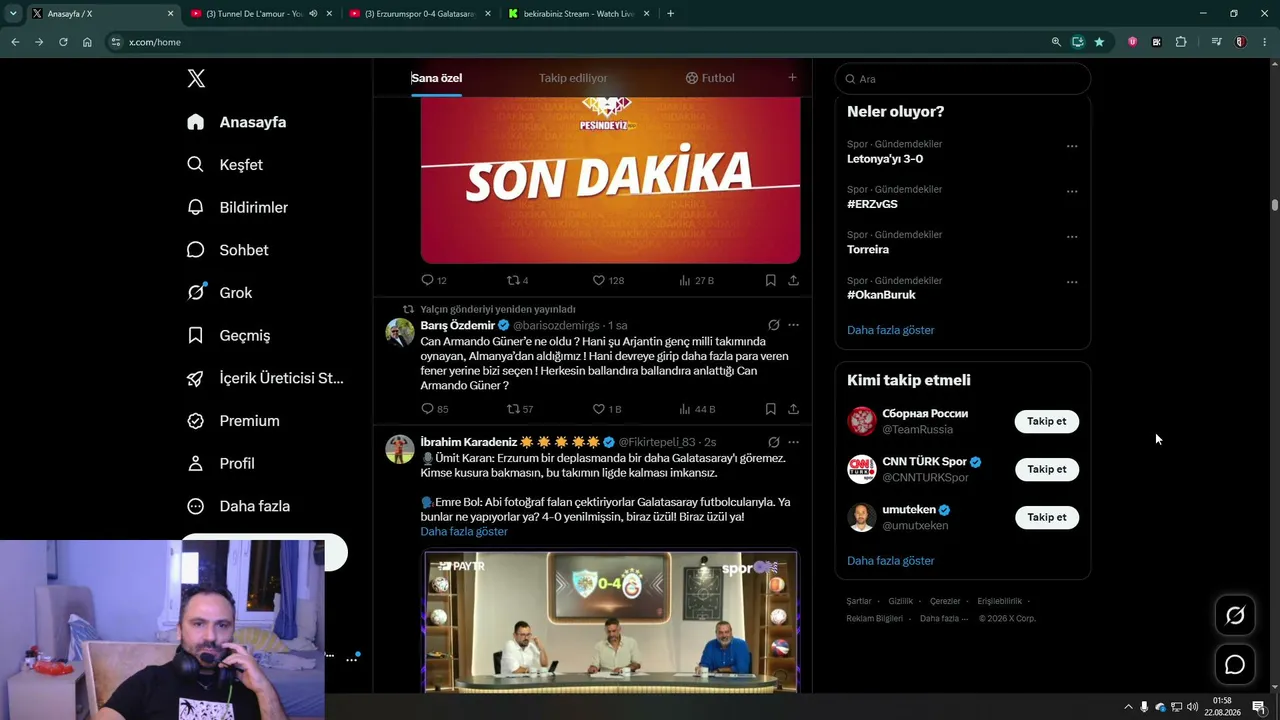This screenshot has height=720, width=1280.
Task: Open the floating Grok button
Action: [1235, 616]
